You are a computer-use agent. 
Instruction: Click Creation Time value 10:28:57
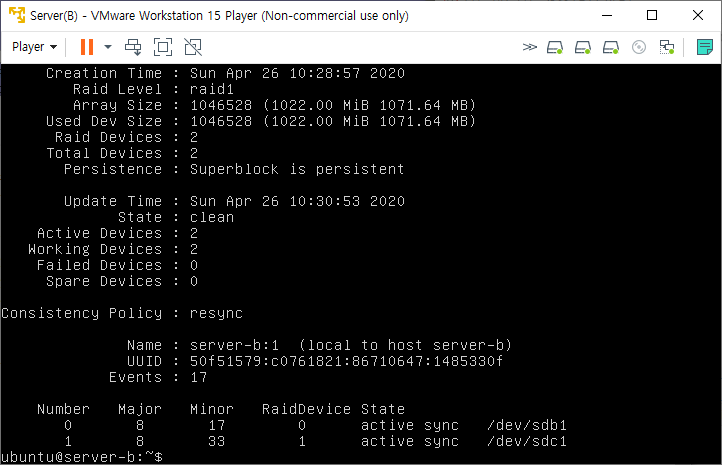click(x=325, y=73)
